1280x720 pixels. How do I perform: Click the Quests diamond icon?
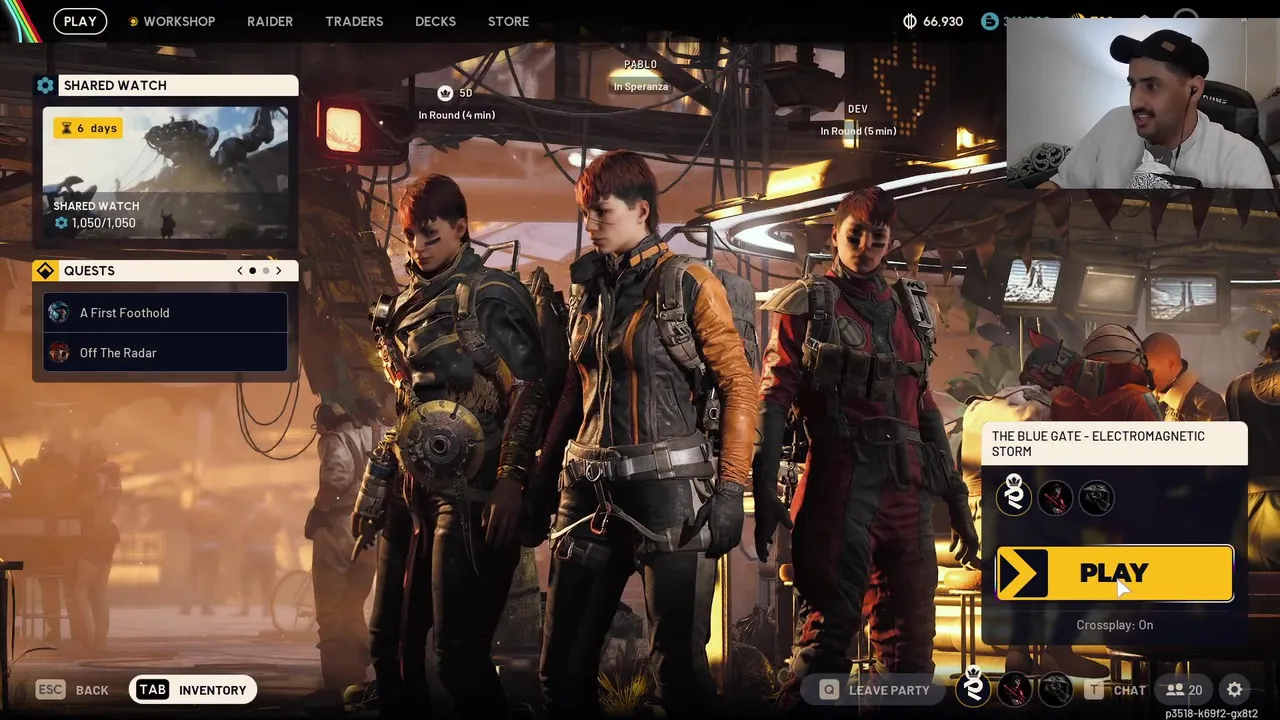point(45,271)
